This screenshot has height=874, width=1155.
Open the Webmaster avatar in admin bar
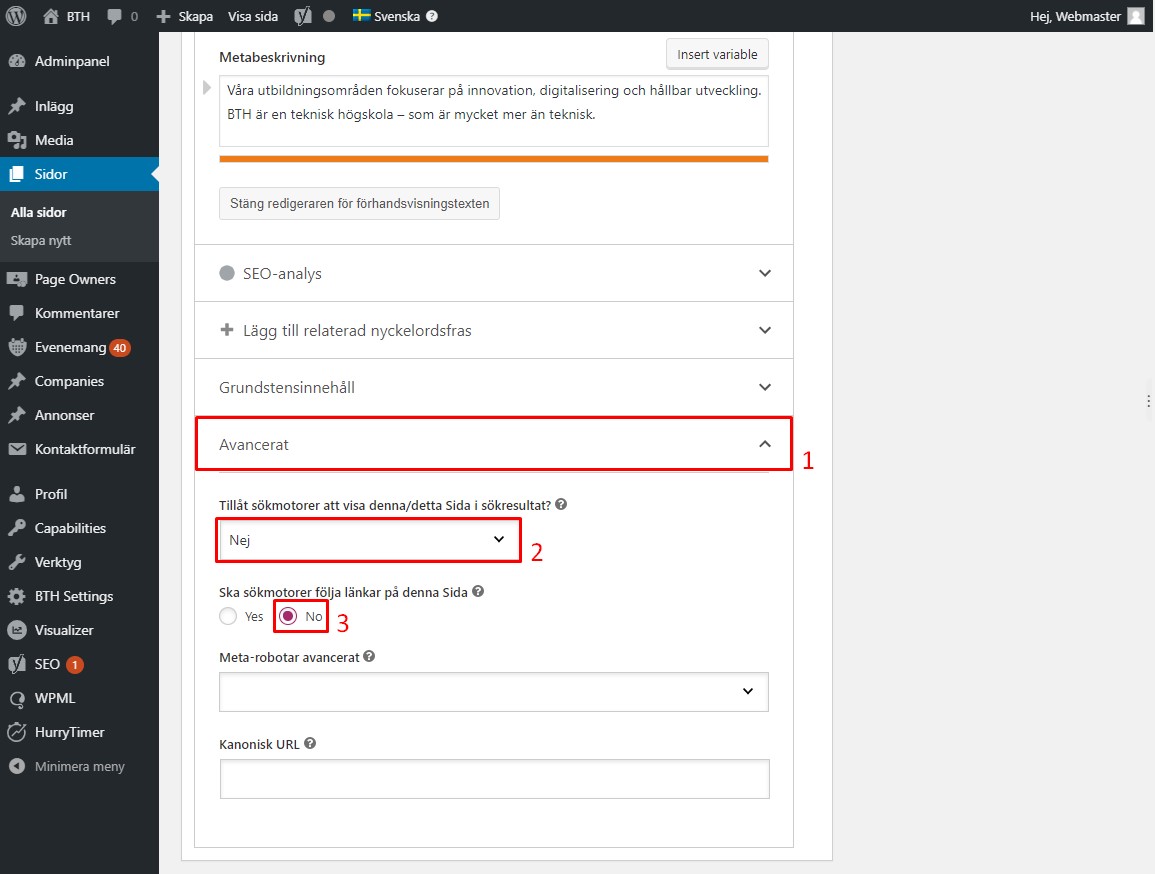coord(1136,16)
